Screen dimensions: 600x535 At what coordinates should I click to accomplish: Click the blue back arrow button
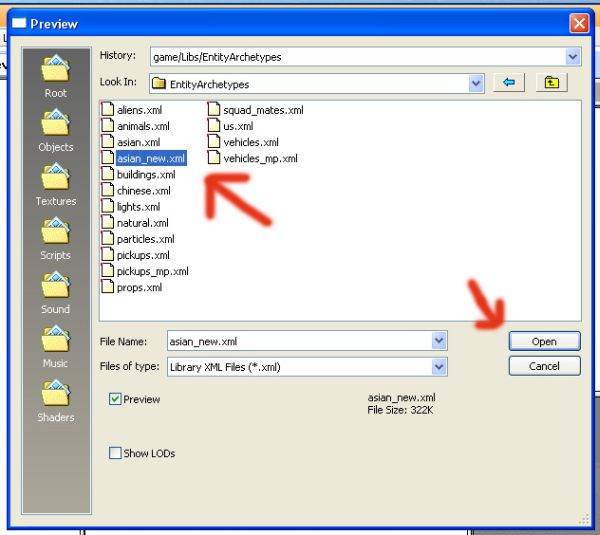click(509, 83)
